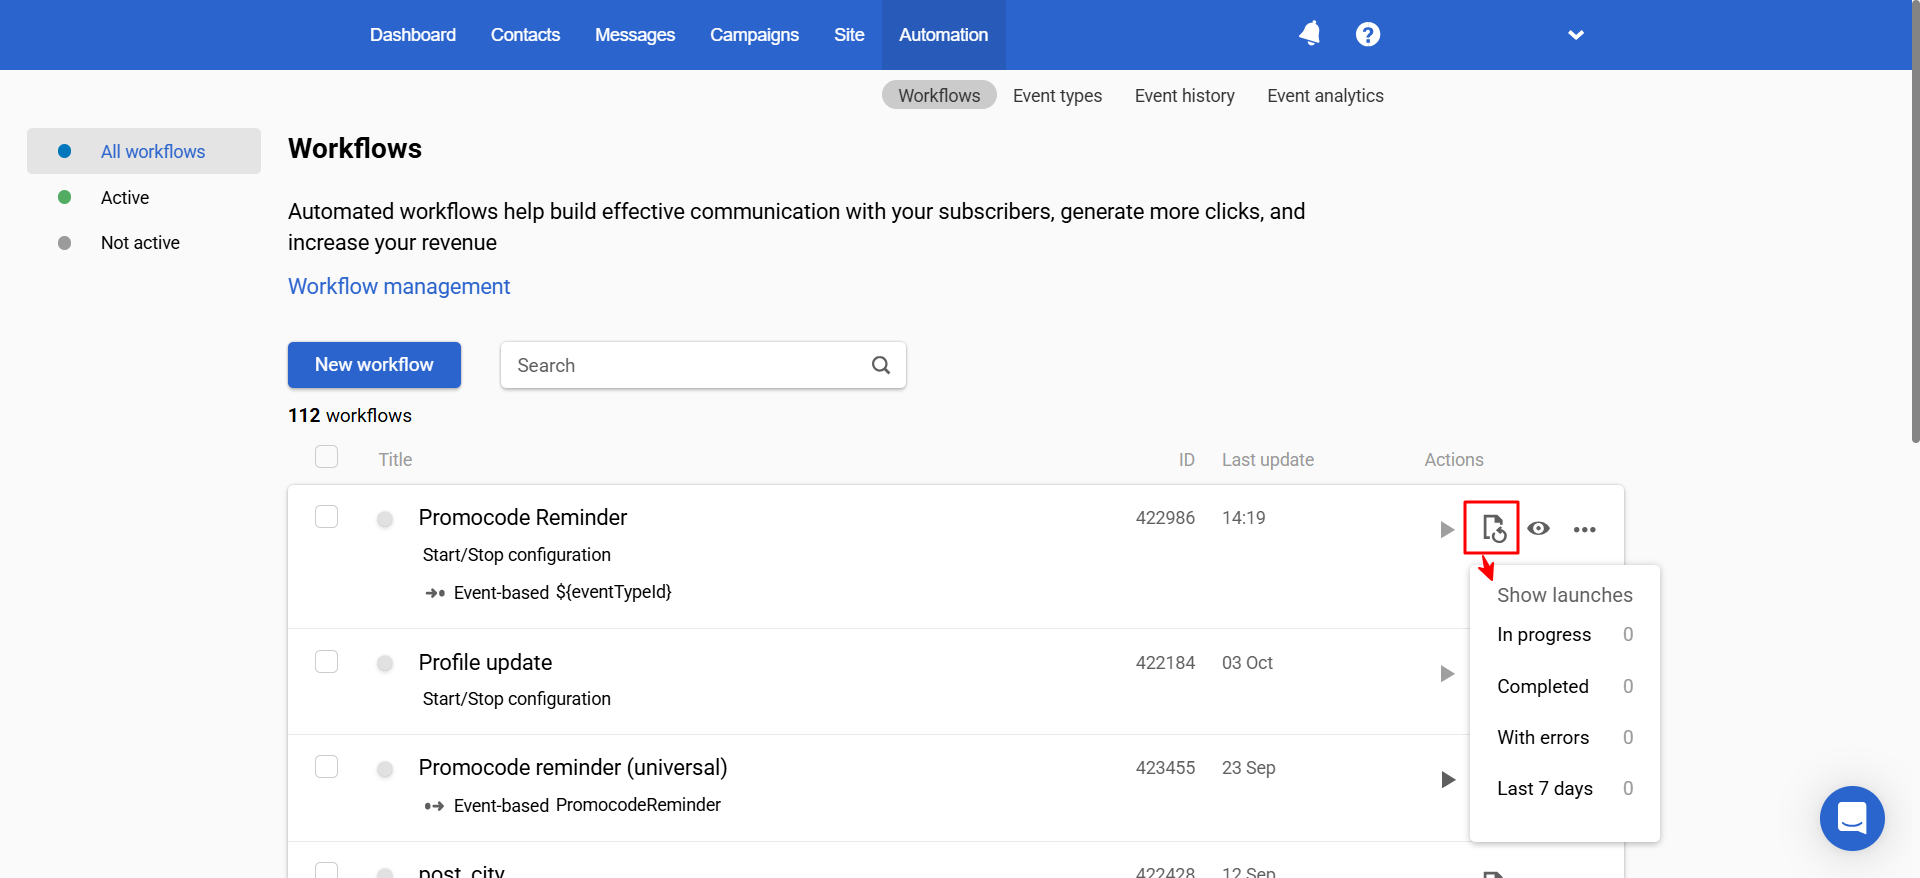This screenshot has height=878, width=1920.
Task: Tick the Promocode Reminder checkbox
Action: coord(327,517)
